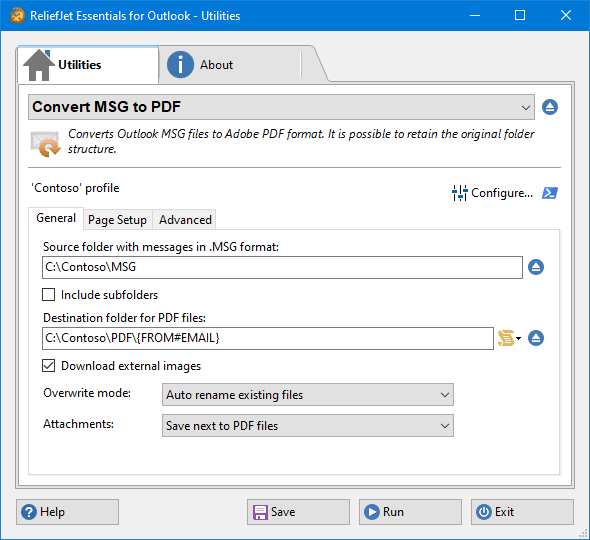Open the Attachments dropdown
Image resolution: width=590 pixels, height=540 pixels.
(x=308, y=426)
